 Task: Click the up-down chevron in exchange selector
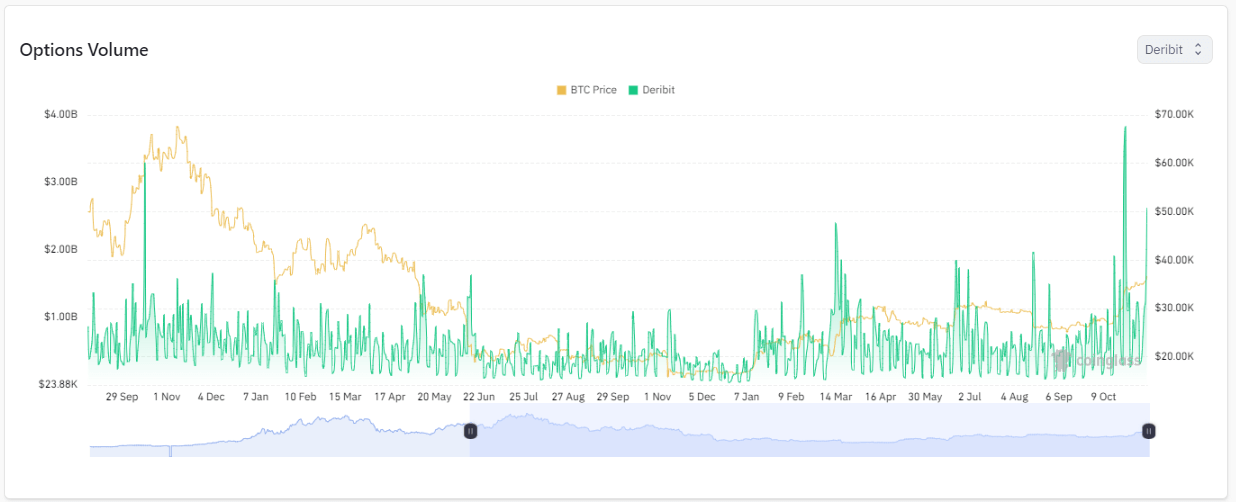(1198, 50)
